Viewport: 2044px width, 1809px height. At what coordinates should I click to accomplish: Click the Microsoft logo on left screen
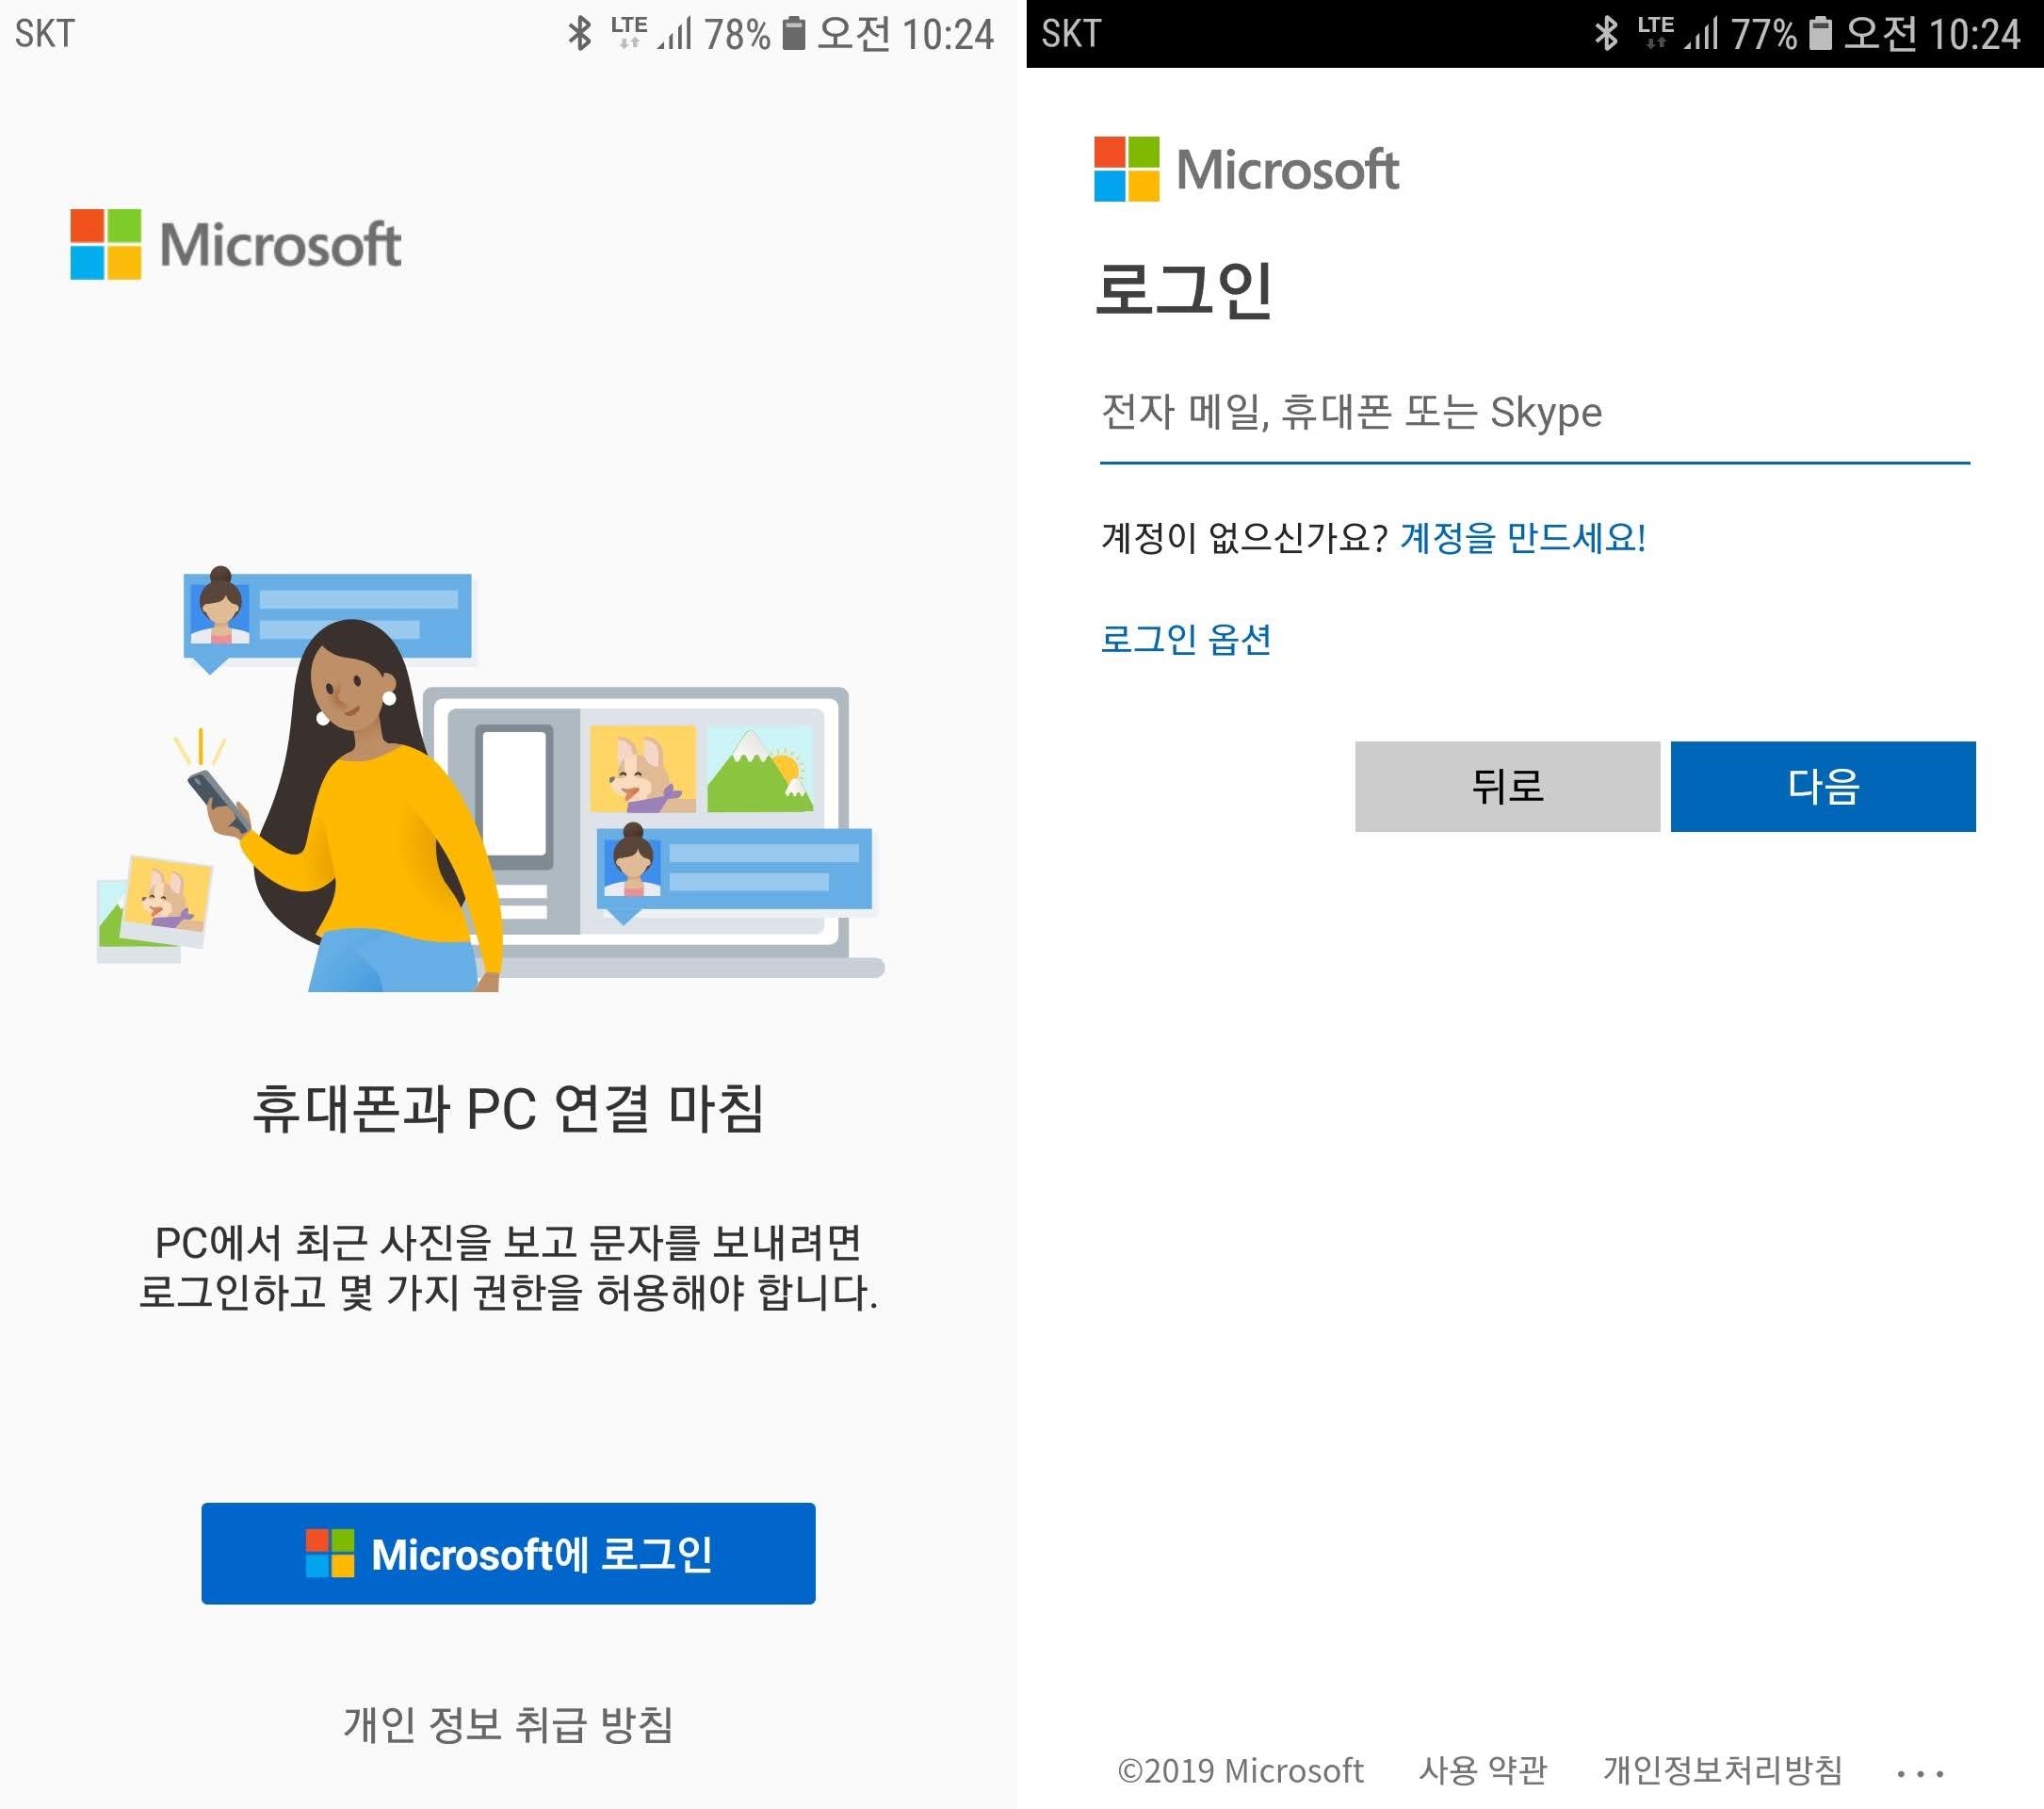[235, 244]
